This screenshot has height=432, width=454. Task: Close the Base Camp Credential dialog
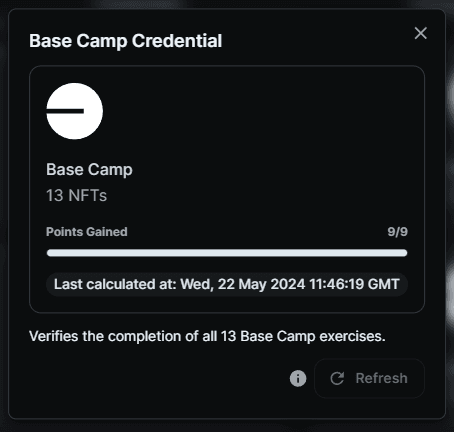421,33
